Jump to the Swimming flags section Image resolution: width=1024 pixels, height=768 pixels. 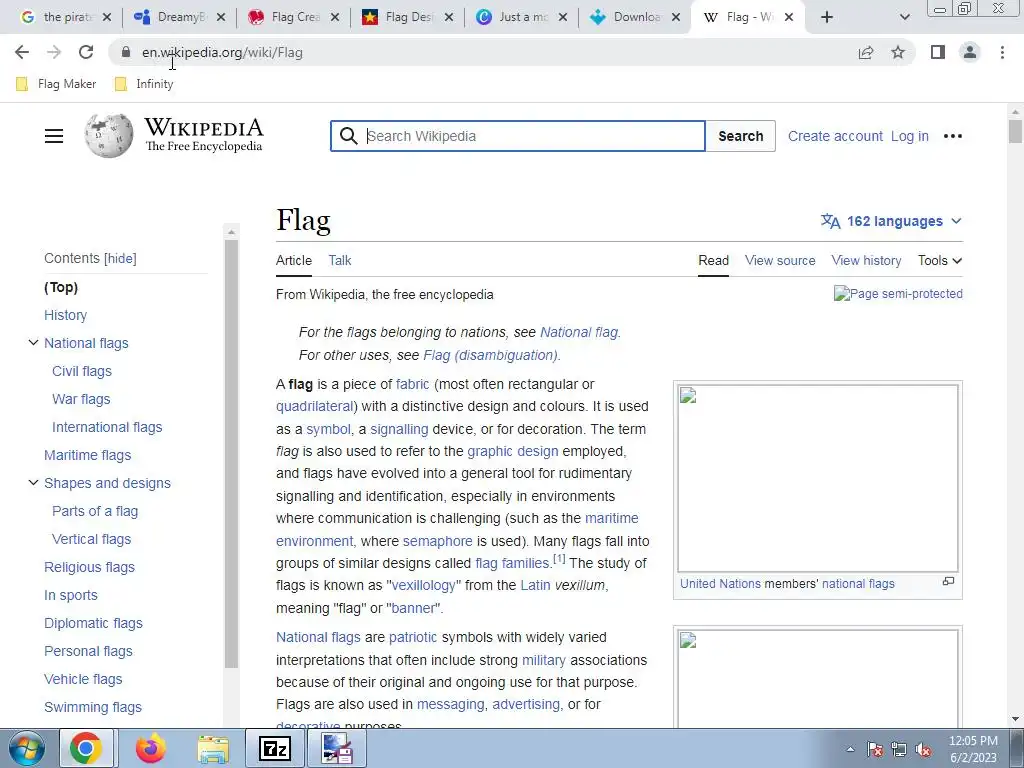(x=93, y=707)
